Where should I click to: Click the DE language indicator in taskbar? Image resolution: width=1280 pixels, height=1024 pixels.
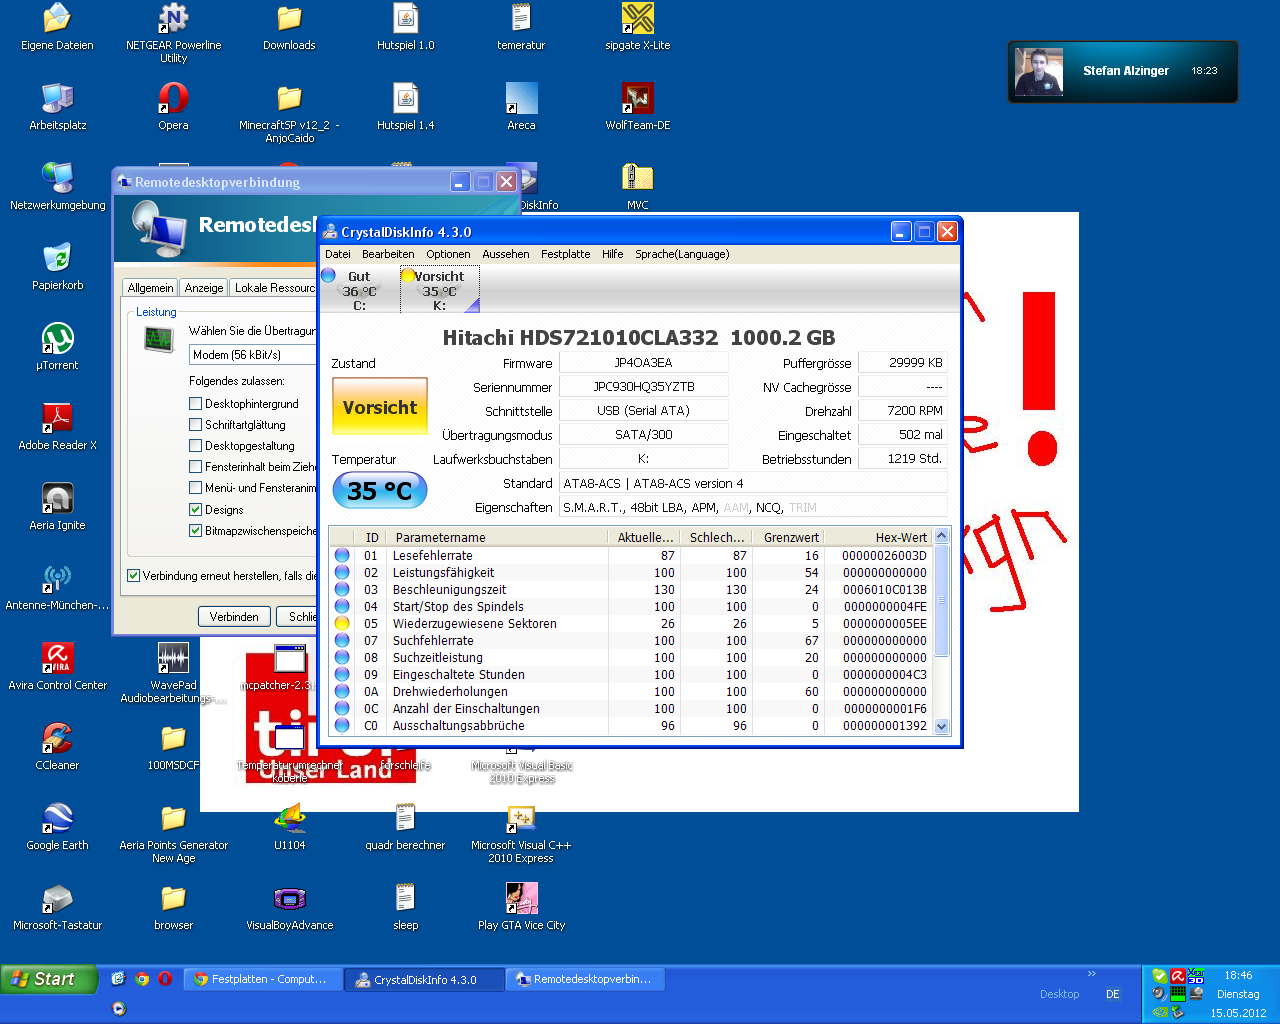click(1113, 994)
